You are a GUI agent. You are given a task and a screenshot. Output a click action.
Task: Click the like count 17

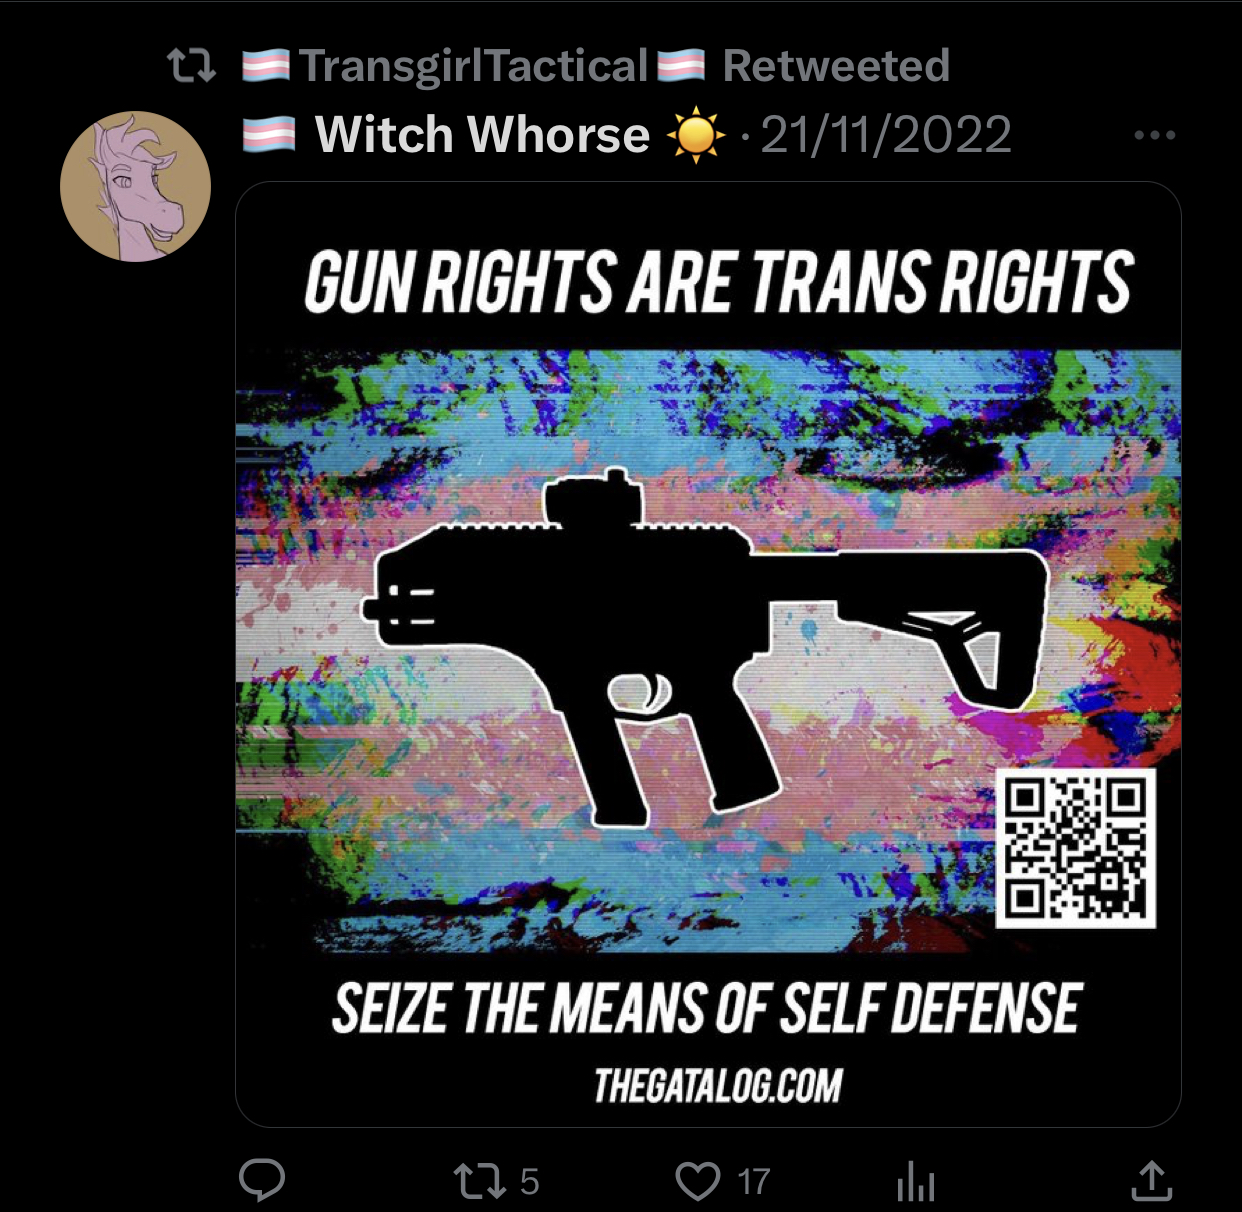754,1182
